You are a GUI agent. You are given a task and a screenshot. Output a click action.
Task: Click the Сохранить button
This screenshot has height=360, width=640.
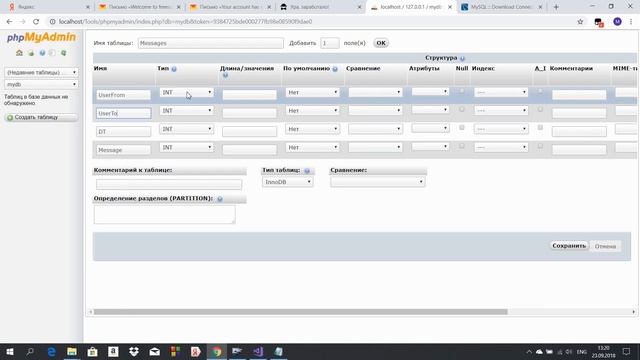(x=569, y=246)
